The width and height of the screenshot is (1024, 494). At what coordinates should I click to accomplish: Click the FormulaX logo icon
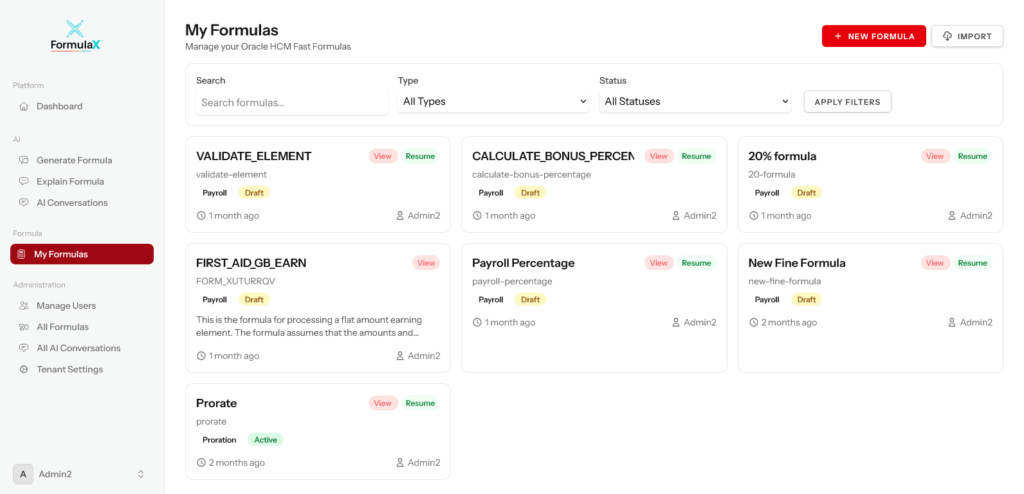tap(76, 29)
